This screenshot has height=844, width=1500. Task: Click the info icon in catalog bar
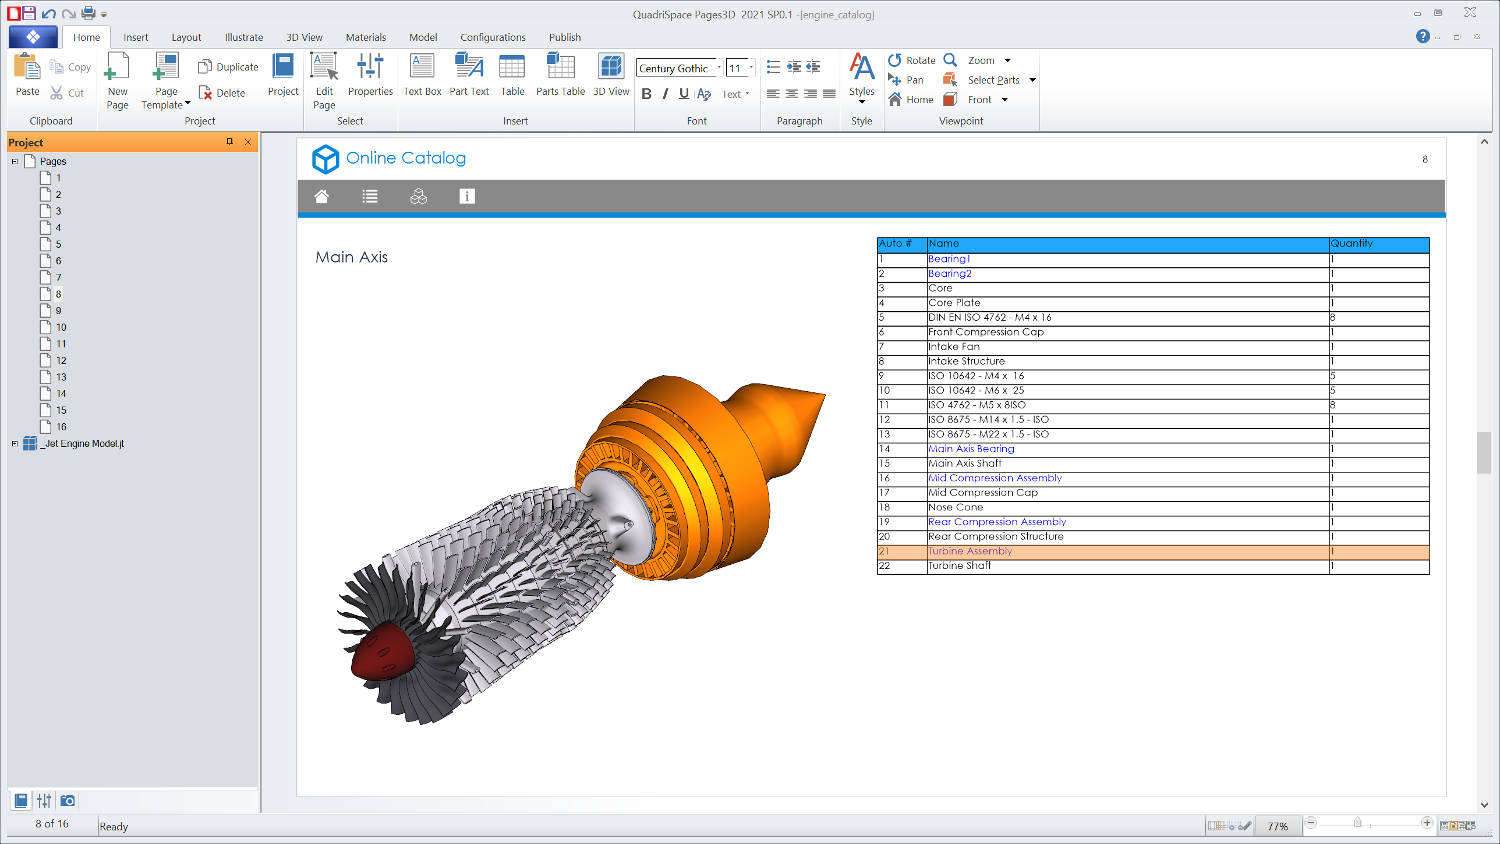pos(467,197)
